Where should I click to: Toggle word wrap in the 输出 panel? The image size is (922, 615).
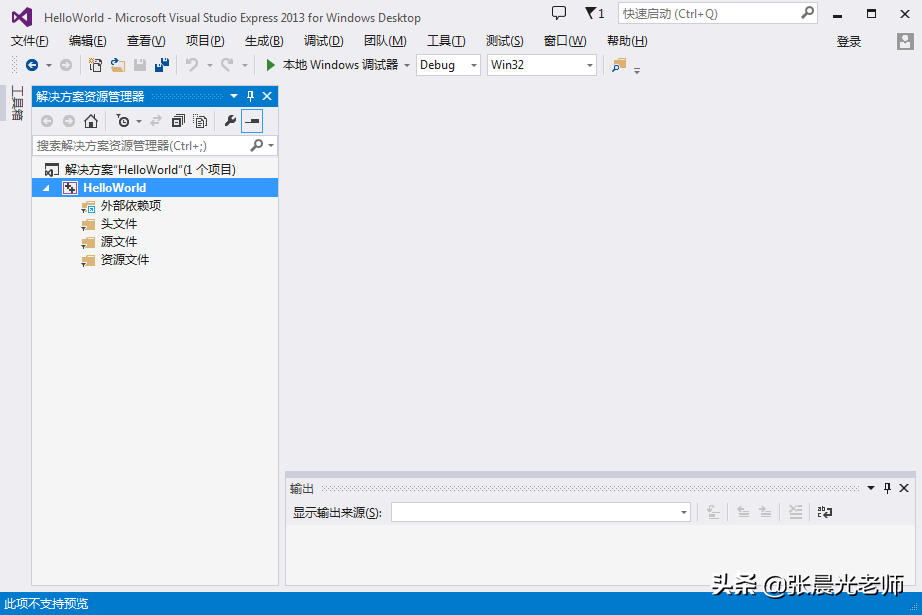[x=824, y=512]
